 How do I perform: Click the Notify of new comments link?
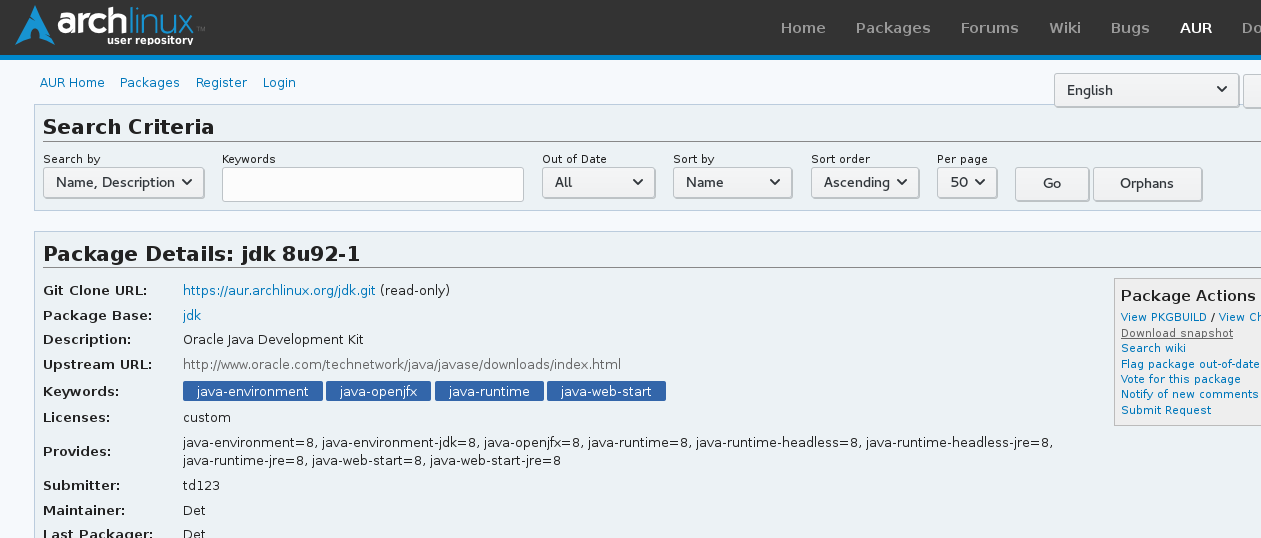click(x=1189, y=394)
